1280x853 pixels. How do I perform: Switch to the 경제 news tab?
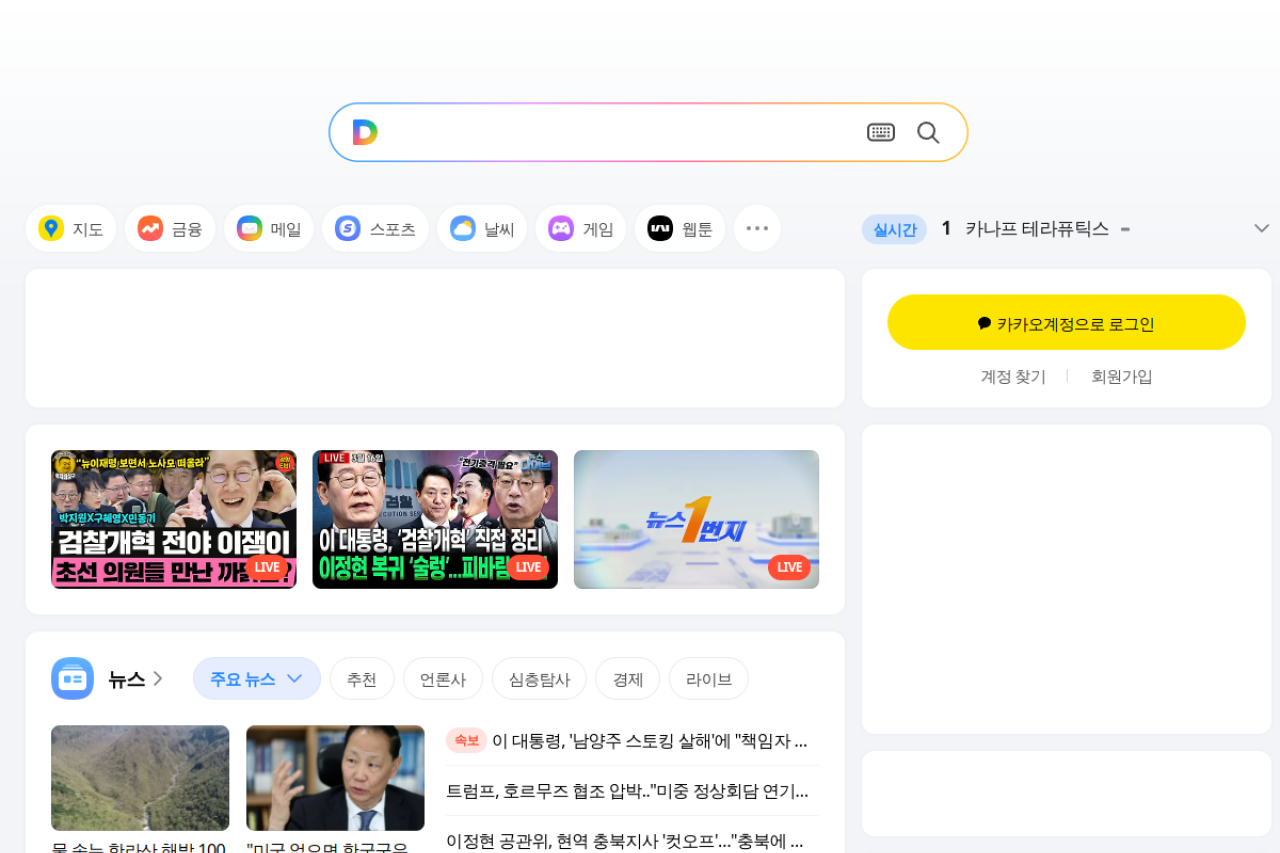[628, 679]
